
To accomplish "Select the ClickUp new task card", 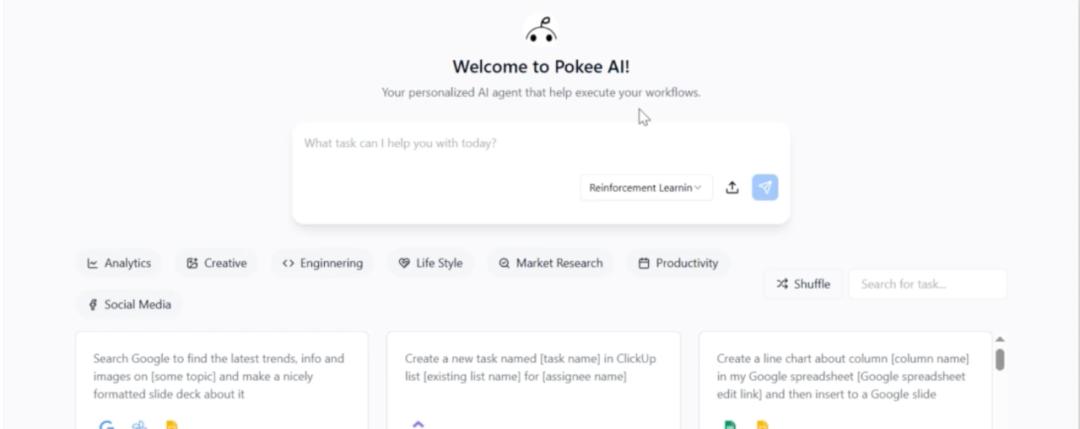I will point(533,380).
